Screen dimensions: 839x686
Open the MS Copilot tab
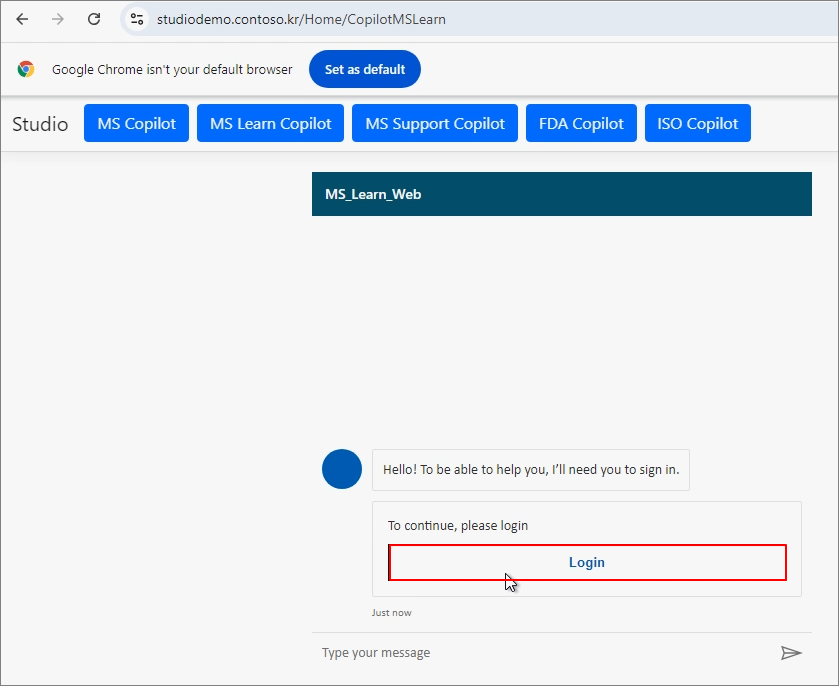[x=136, y=123]
